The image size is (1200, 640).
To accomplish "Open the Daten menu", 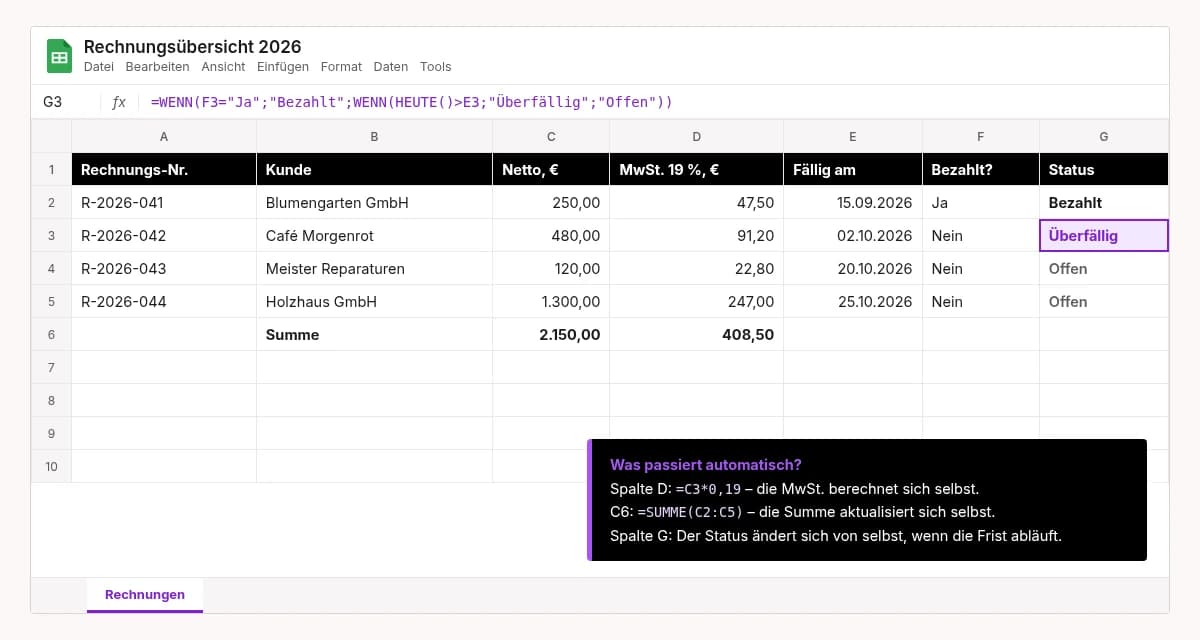I will [391, 67].
